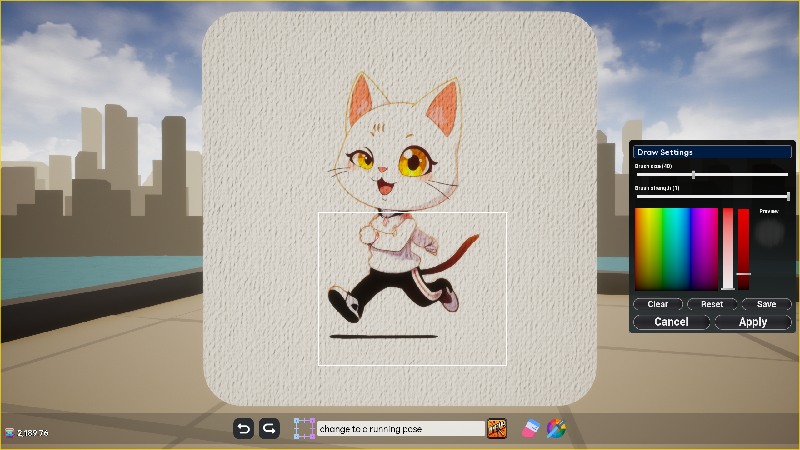This screenshot has height=450, width=800.
Task: Open the color wheel eyedropper tool
Action: coord(556,429)
